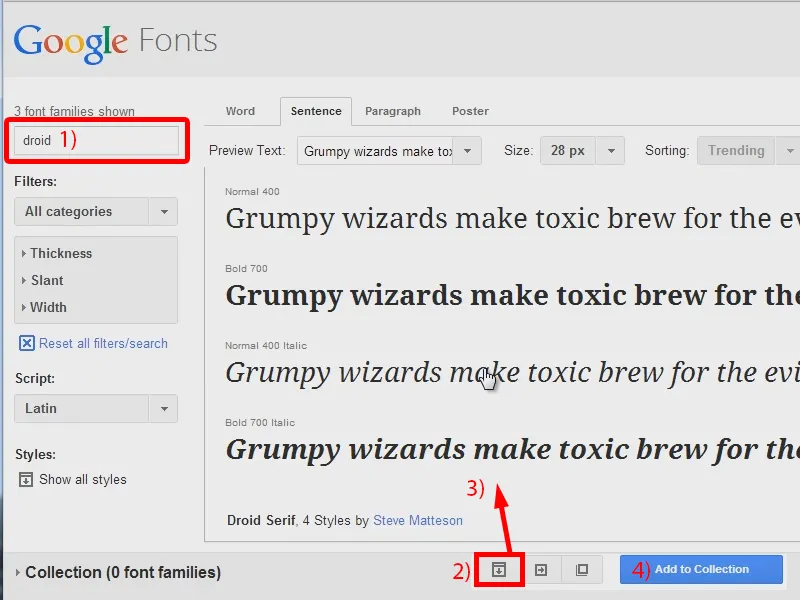Screen dimensions: 800x600
Task: Click the Google Fonts logo
Action: tap(115, 42)
